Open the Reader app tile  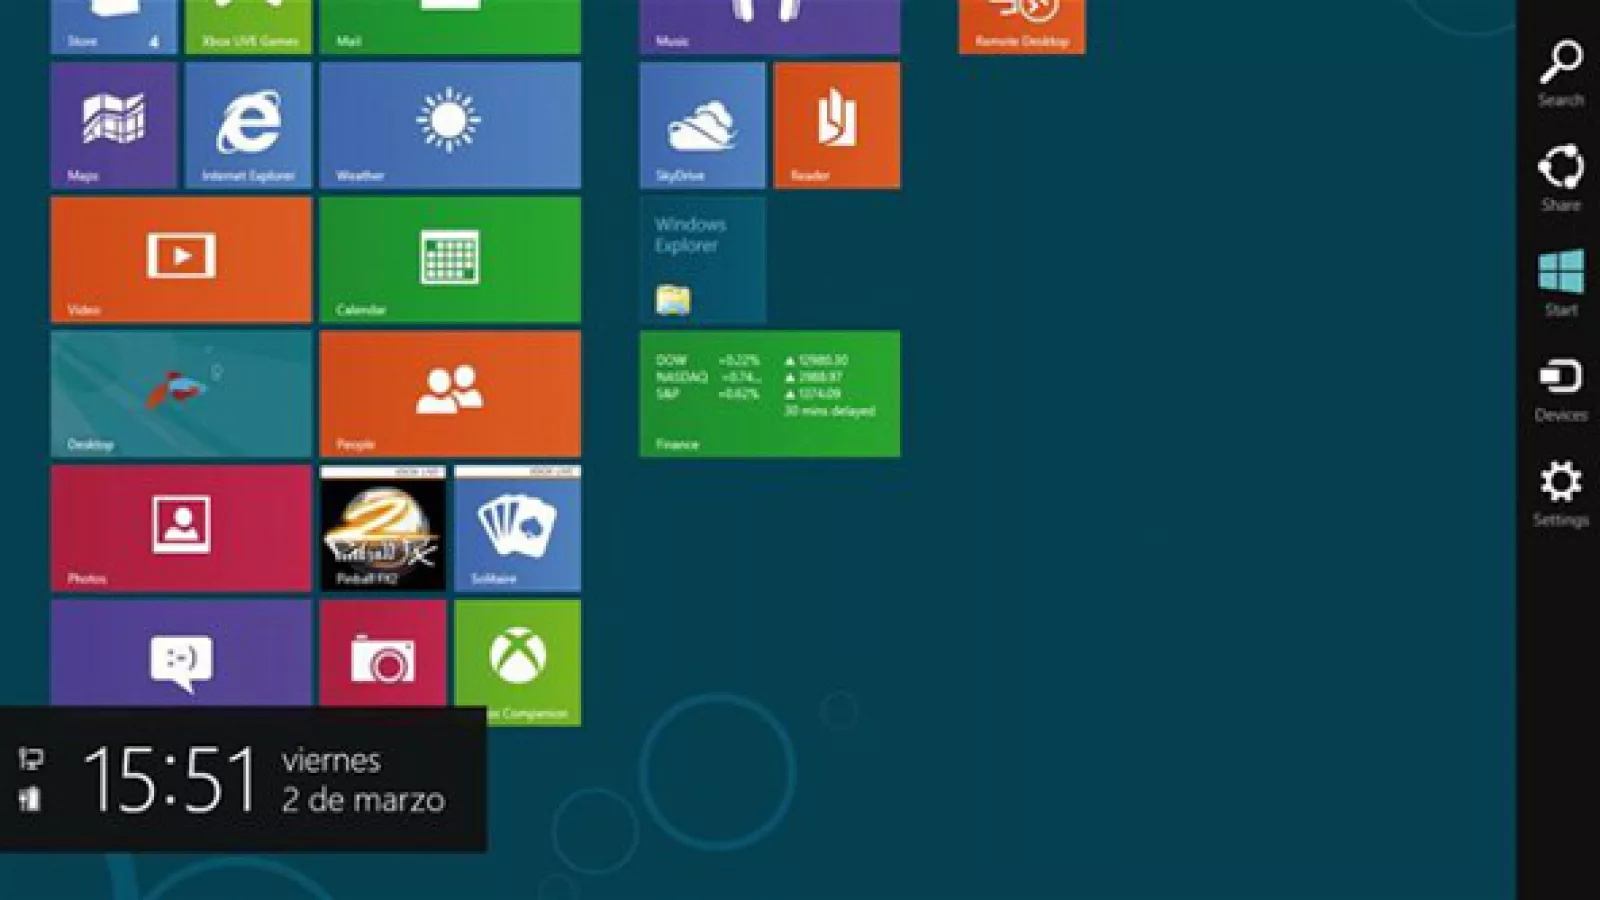pos(836,125)
